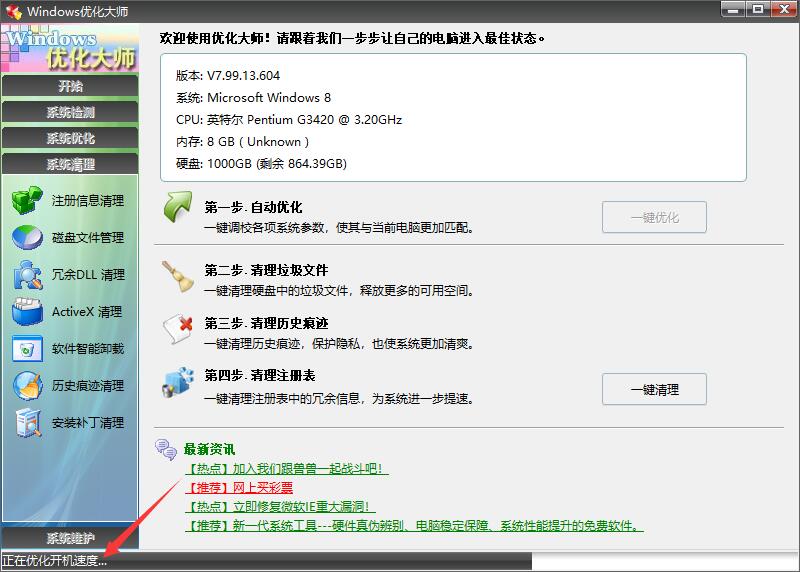The width and height of the screenshot is (800, 572).
Task: Click the 第三步.清理历史痕迹 heading
Action: point(266,323)
